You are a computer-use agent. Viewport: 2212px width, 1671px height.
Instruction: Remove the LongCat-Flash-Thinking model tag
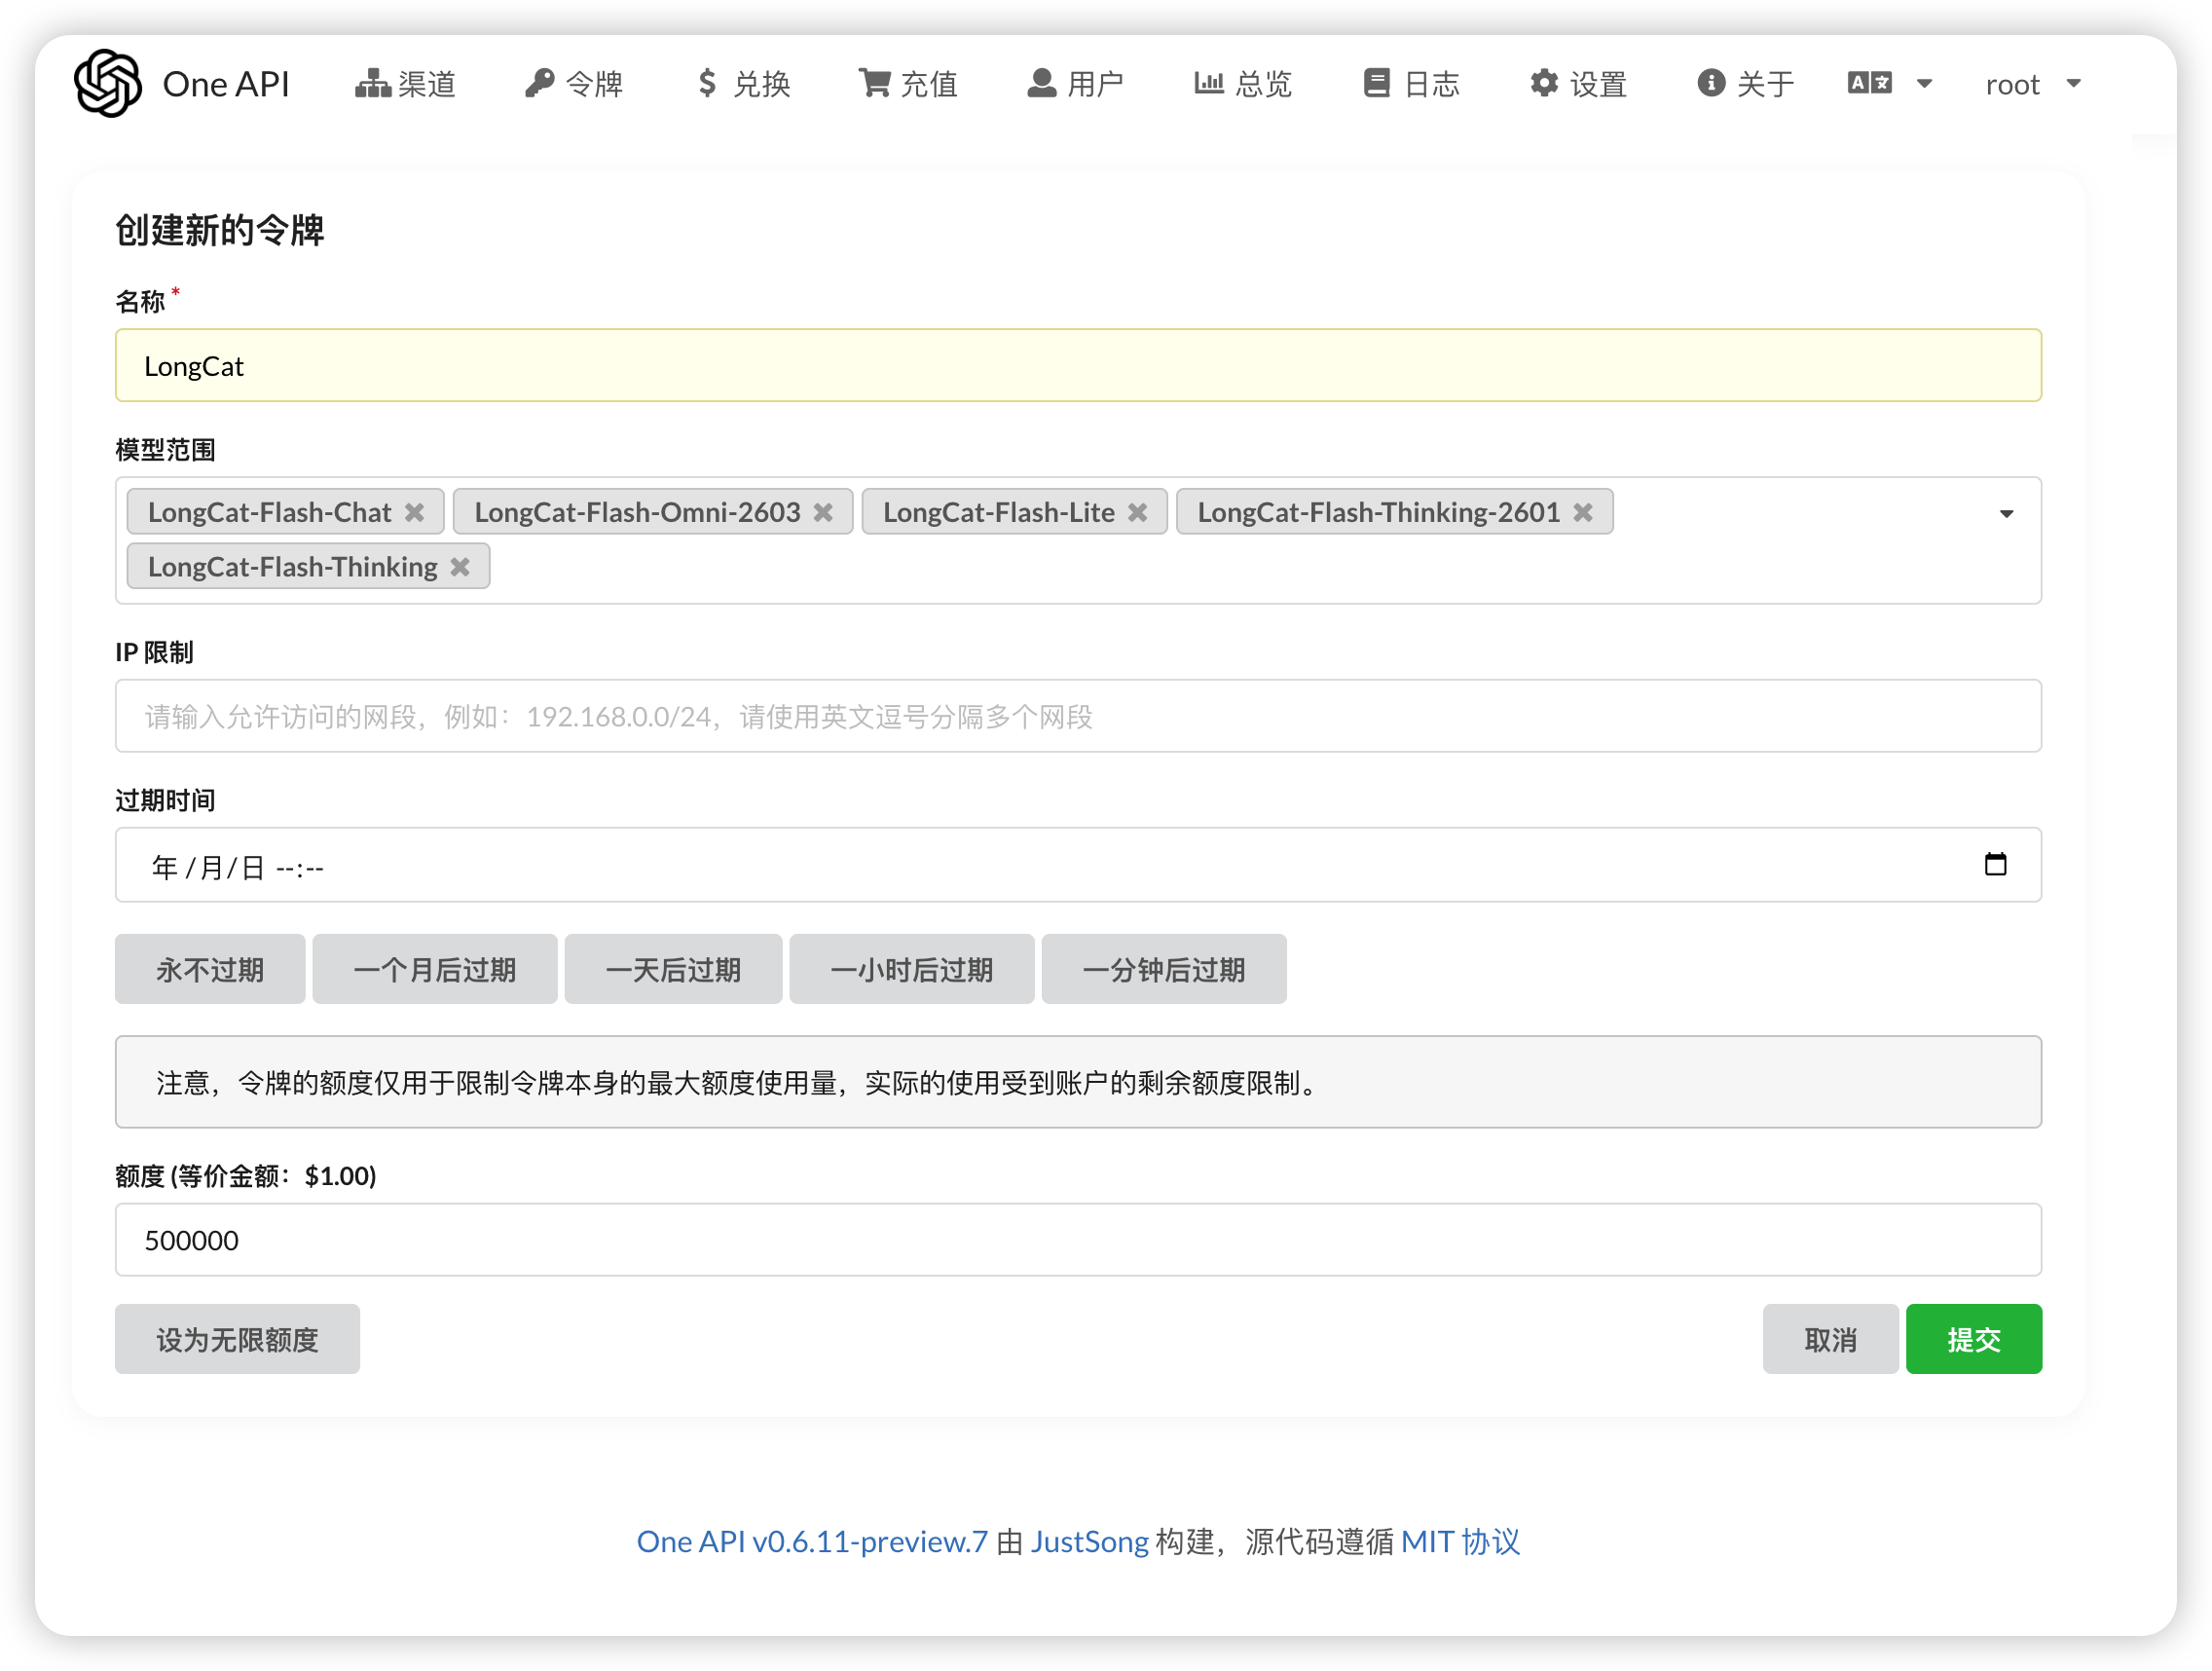click(460, 568)
